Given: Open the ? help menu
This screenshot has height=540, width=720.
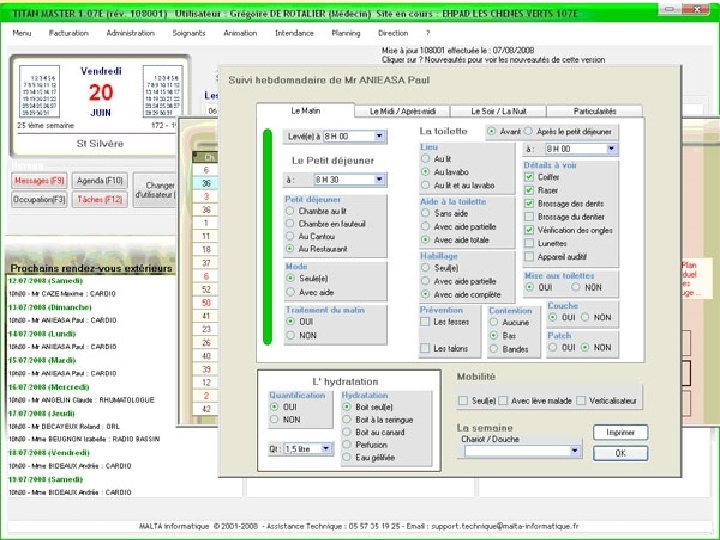Looking at the screenshot, I should point(428,33).
